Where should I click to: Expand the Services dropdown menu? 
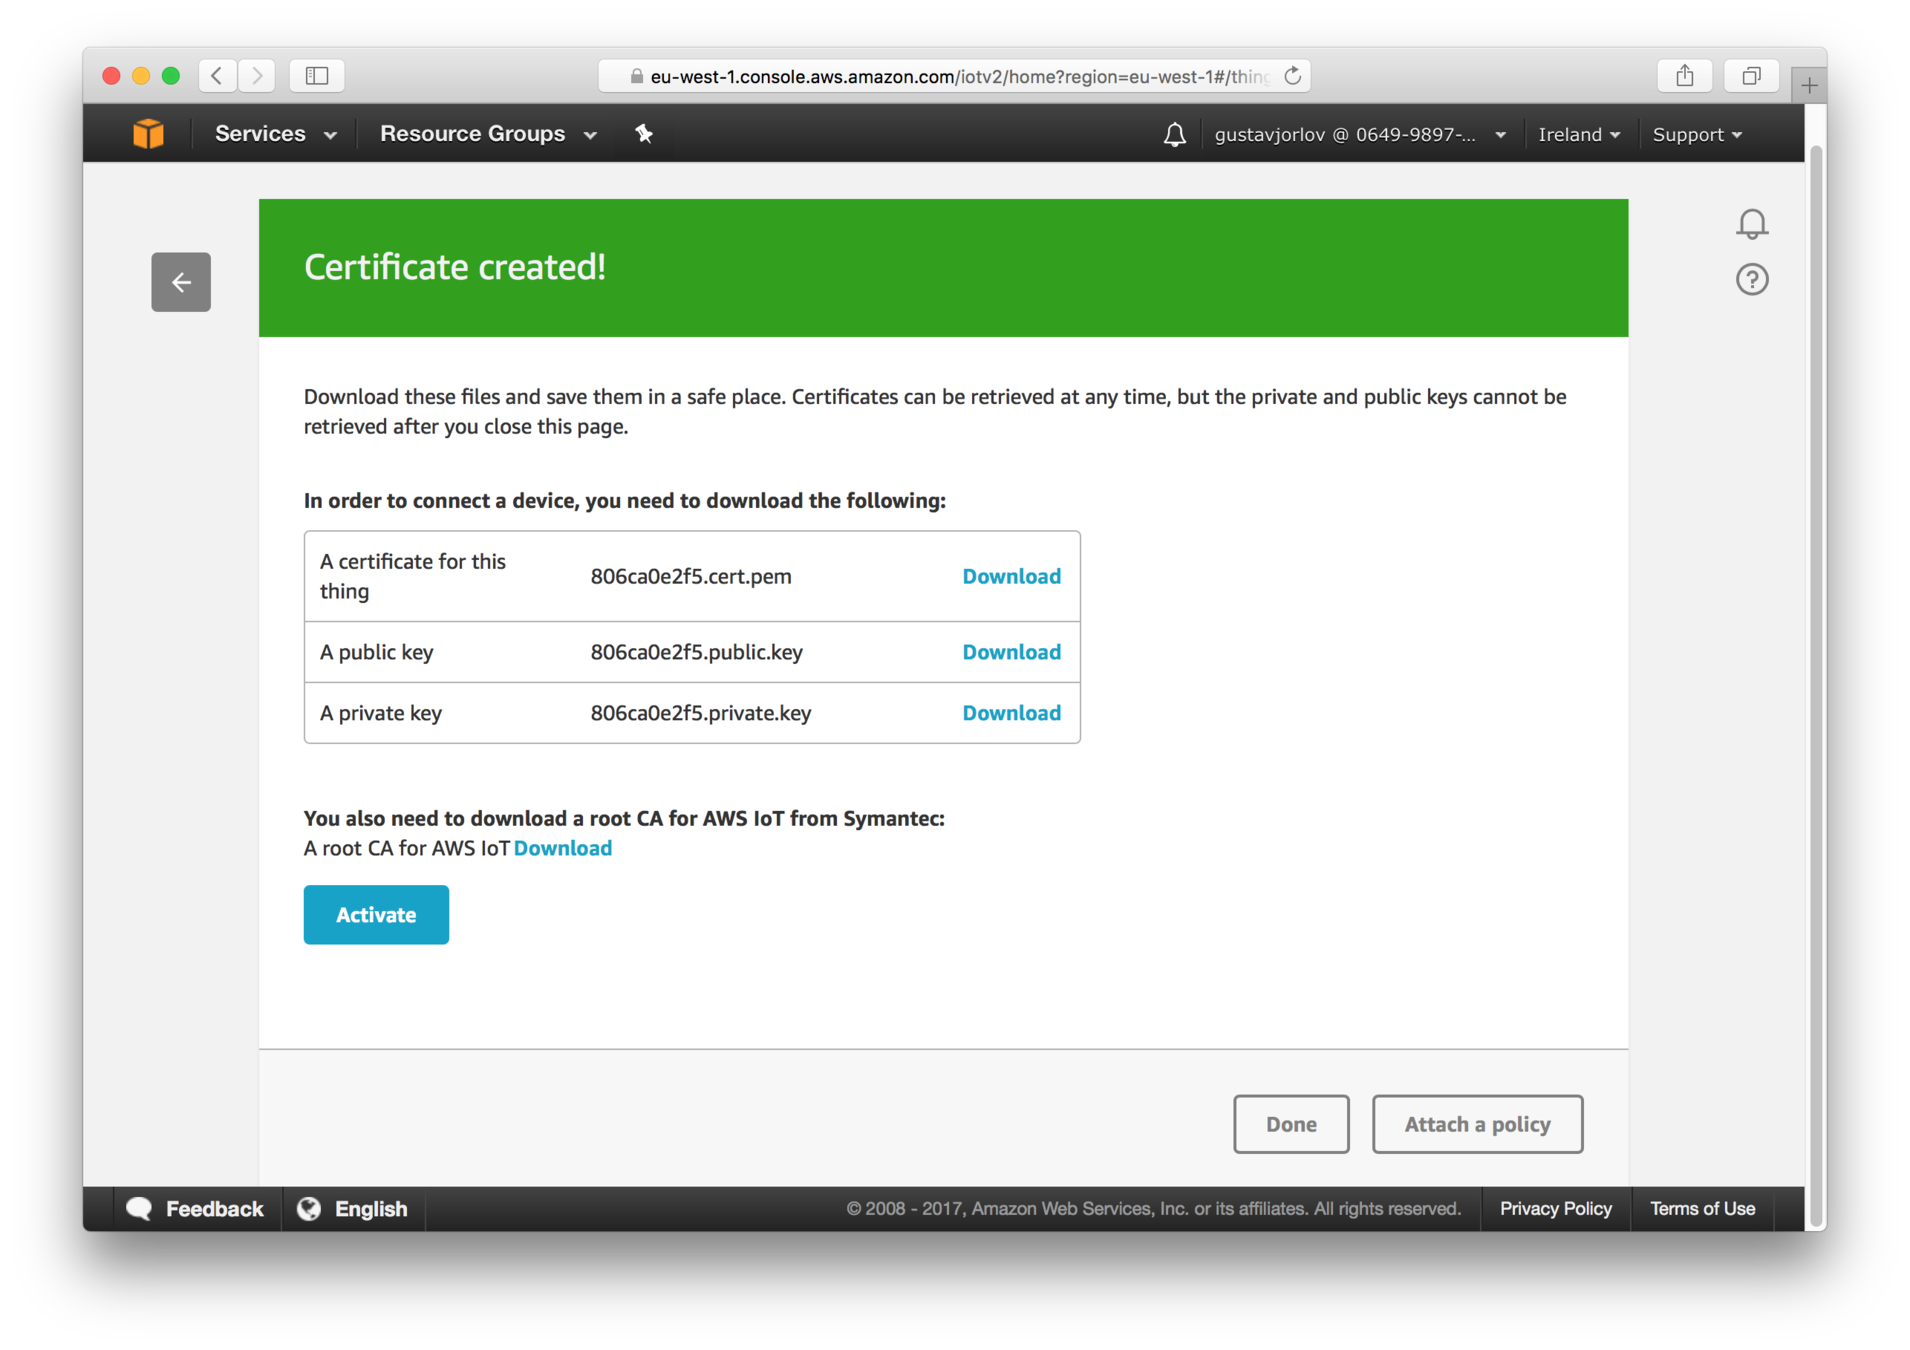coord(275,134)
